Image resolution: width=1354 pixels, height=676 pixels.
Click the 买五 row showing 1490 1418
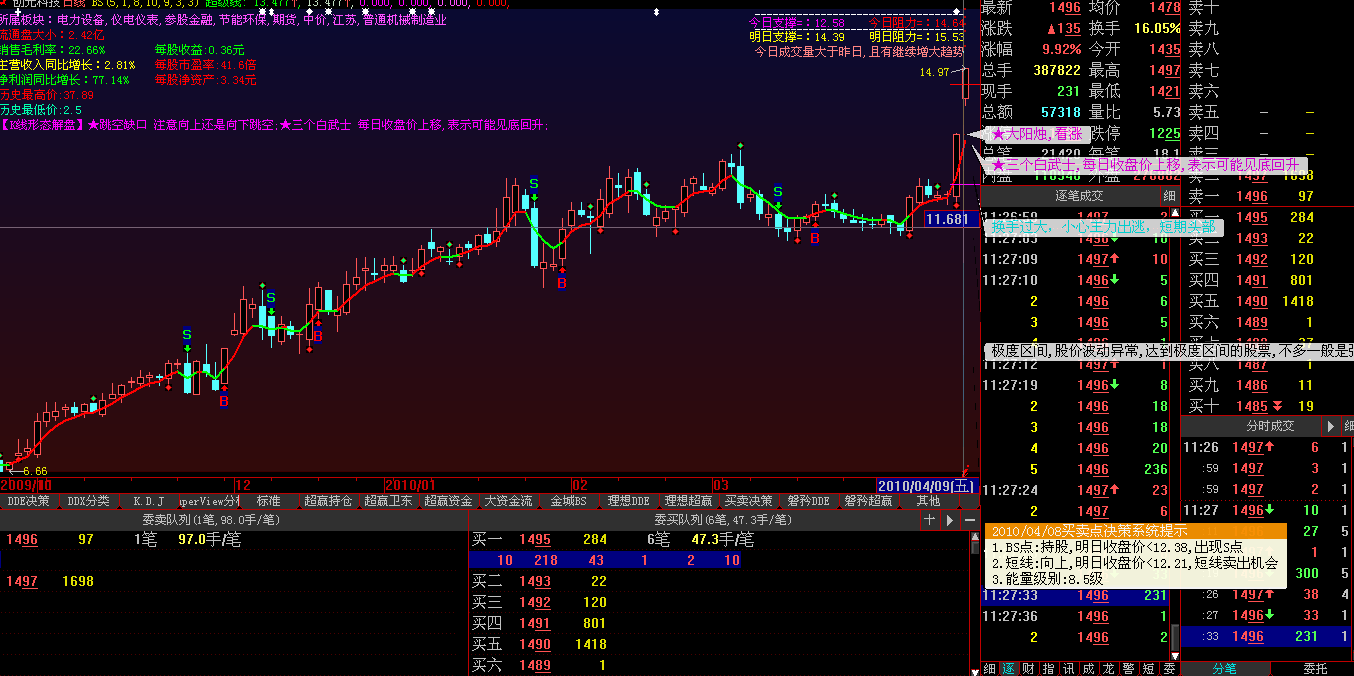point(540,644)
